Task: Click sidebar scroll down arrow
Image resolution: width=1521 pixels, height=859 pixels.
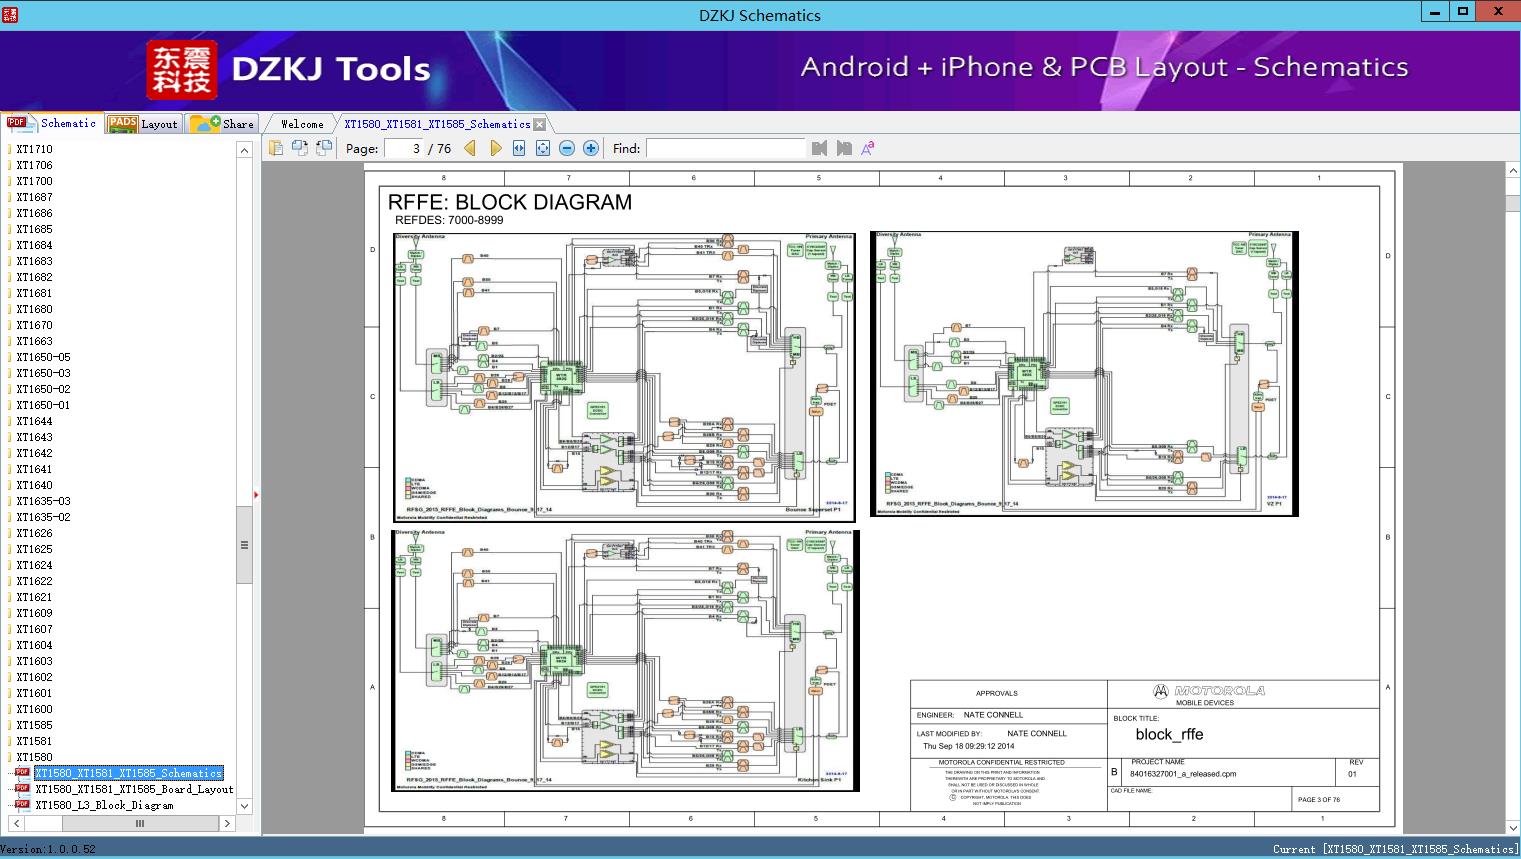Action: 244,806
